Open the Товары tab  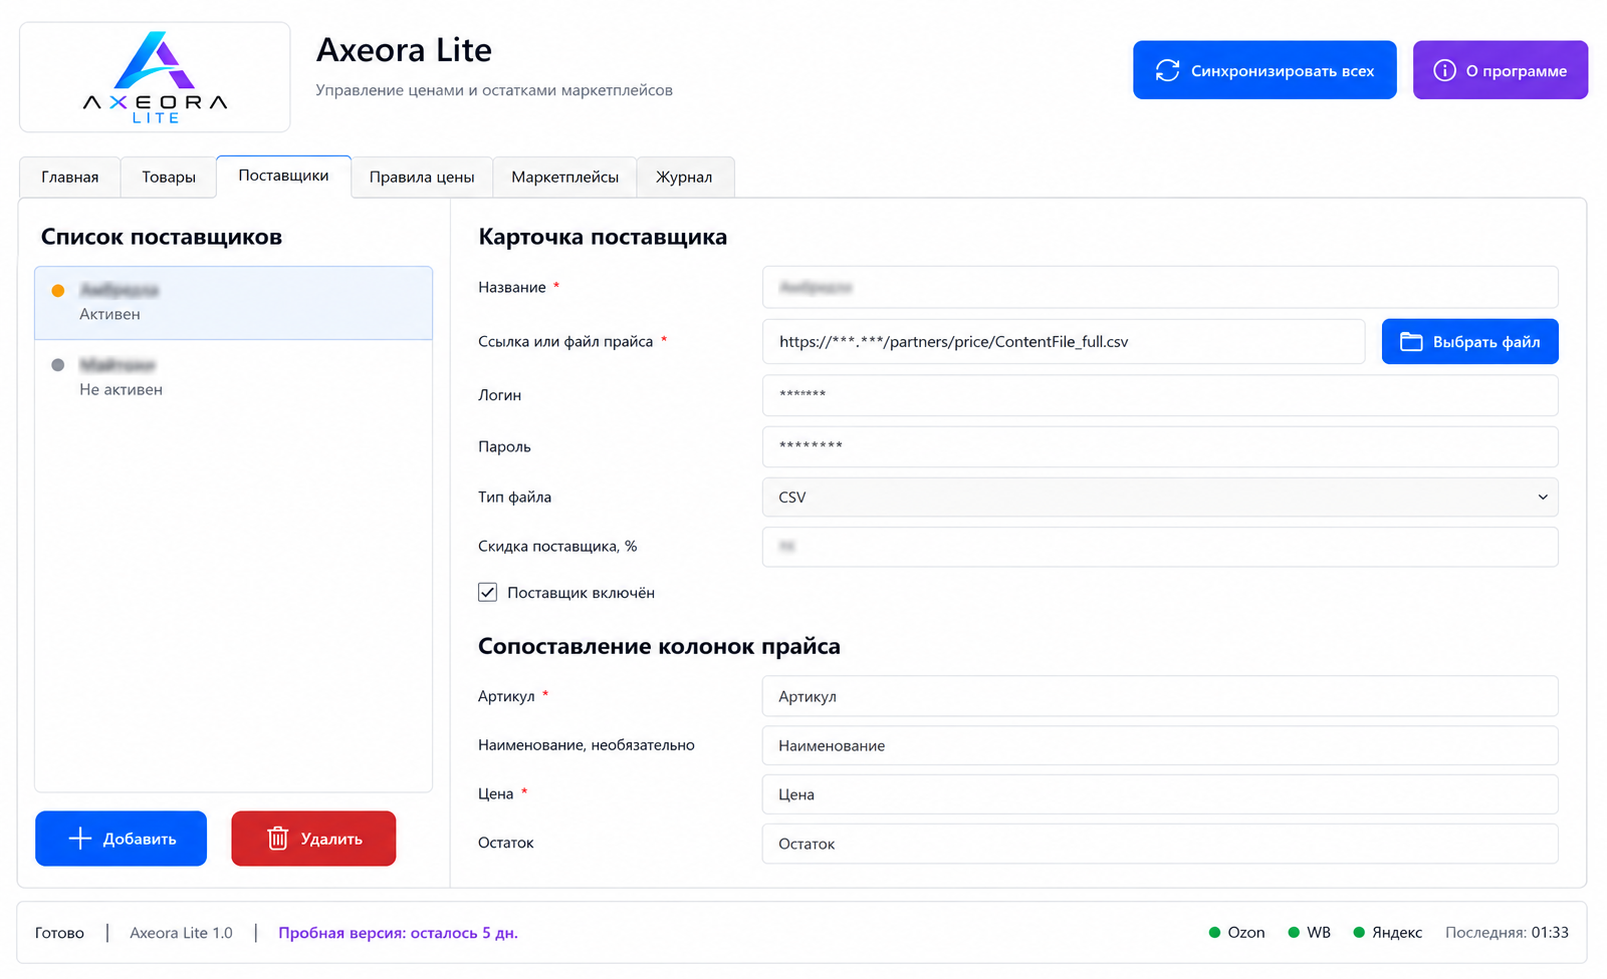pos(169,177)
